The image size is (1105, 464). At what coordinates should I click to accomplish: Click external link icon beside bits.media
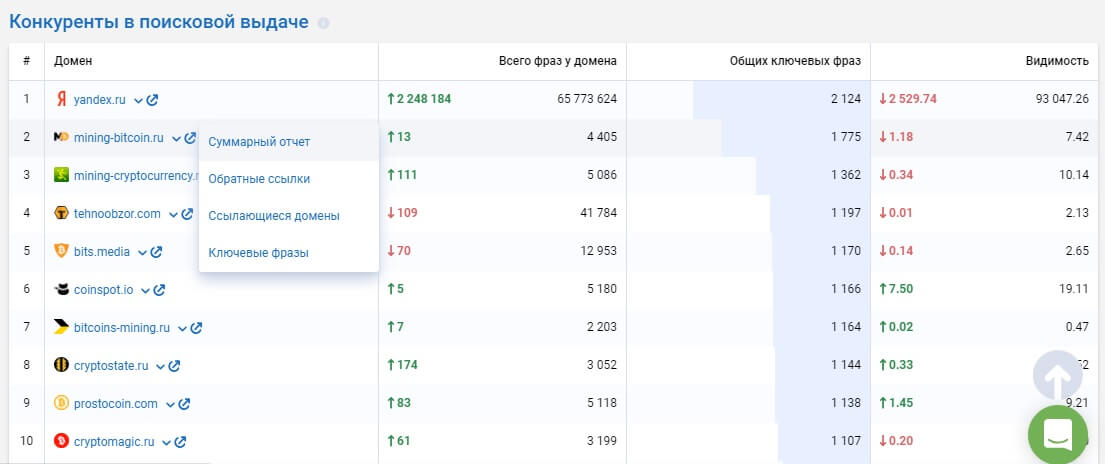(x=157, y=252)
